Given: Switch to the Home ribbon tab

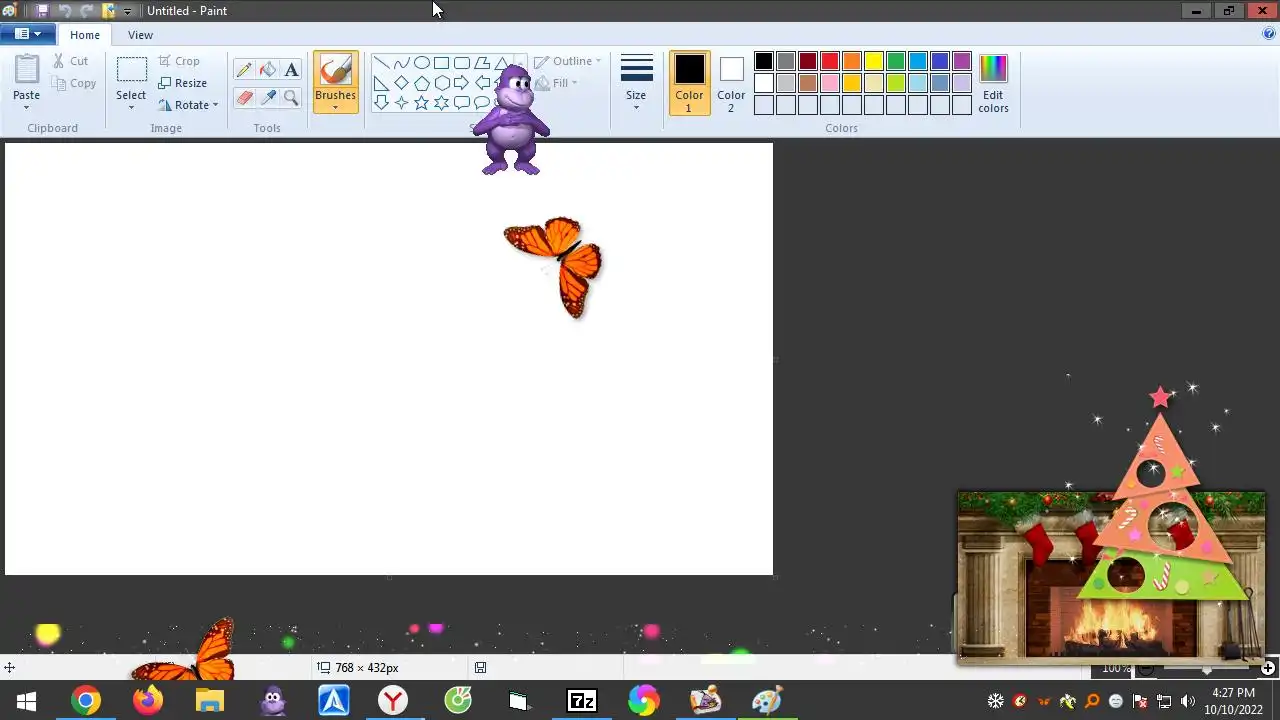Looking at the screenshot, I should point(85,35).
